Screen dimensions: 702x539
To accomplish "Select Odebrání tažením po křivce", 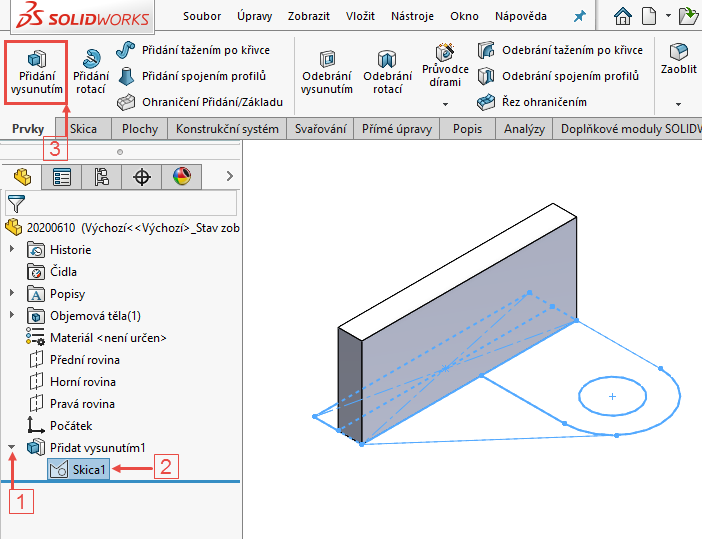I will [560, 50].
